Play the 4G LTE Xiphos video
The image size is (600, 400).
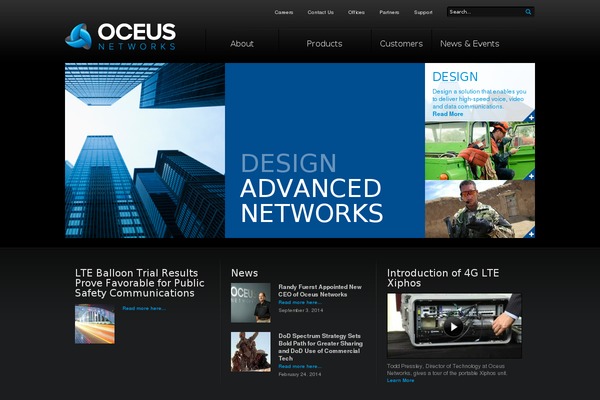coord(453,327)
